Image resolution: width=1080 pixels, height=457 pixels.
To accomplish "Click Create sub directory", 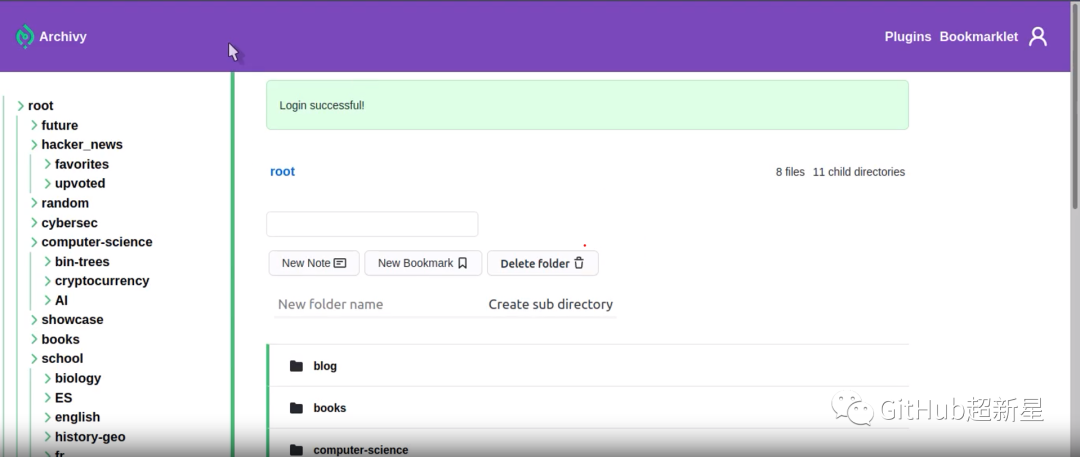I will [x=550, y=304].
